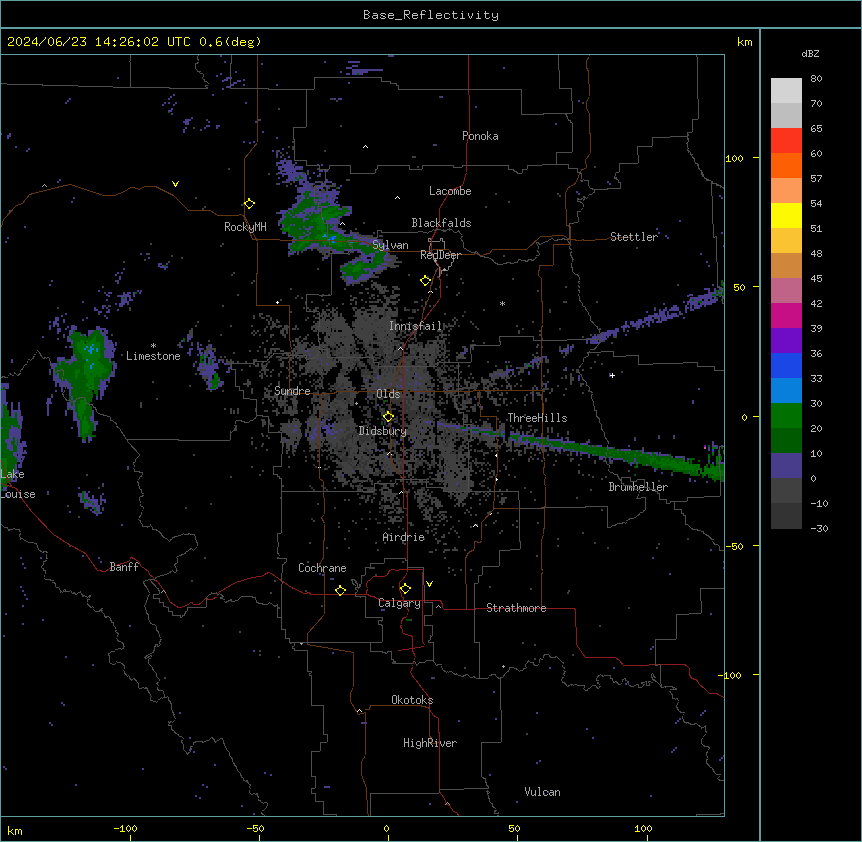
Task: Click the Lacombe city label
Action: point(450,191)
